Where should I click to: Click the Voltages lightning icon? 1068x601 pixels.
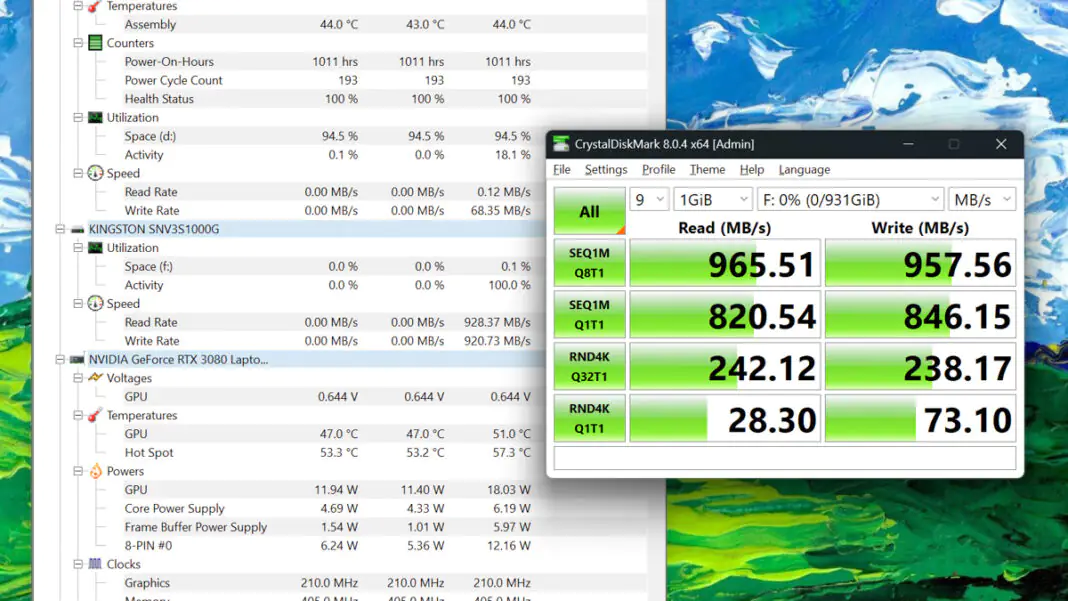(95, 378)
